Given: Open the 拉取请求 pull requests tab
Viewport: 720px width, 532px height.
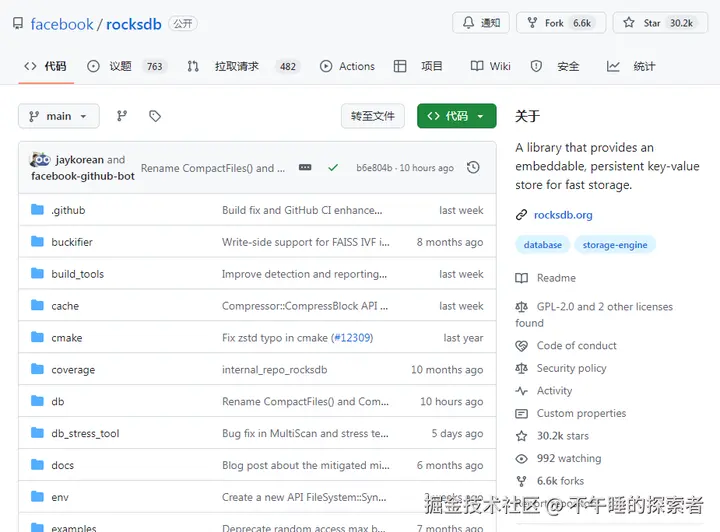Looking at the screenshot, I should 243,67.
